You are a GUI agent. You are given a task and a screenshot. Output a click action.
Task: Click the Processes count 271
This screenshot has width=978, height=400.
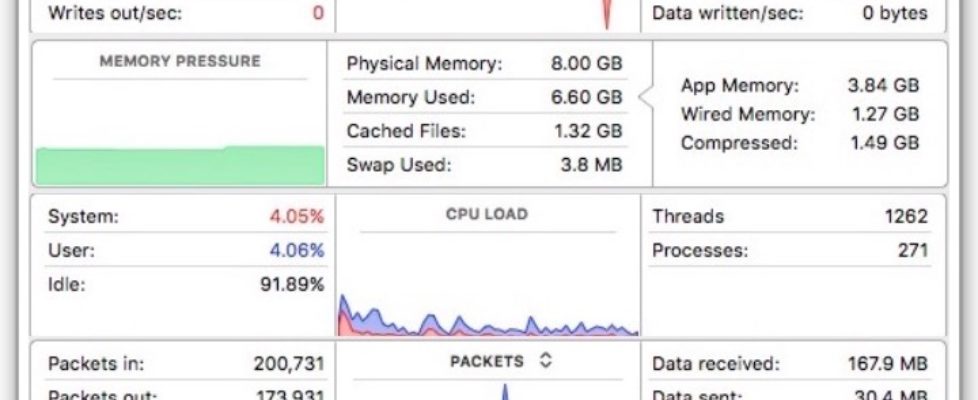[912, 250]
